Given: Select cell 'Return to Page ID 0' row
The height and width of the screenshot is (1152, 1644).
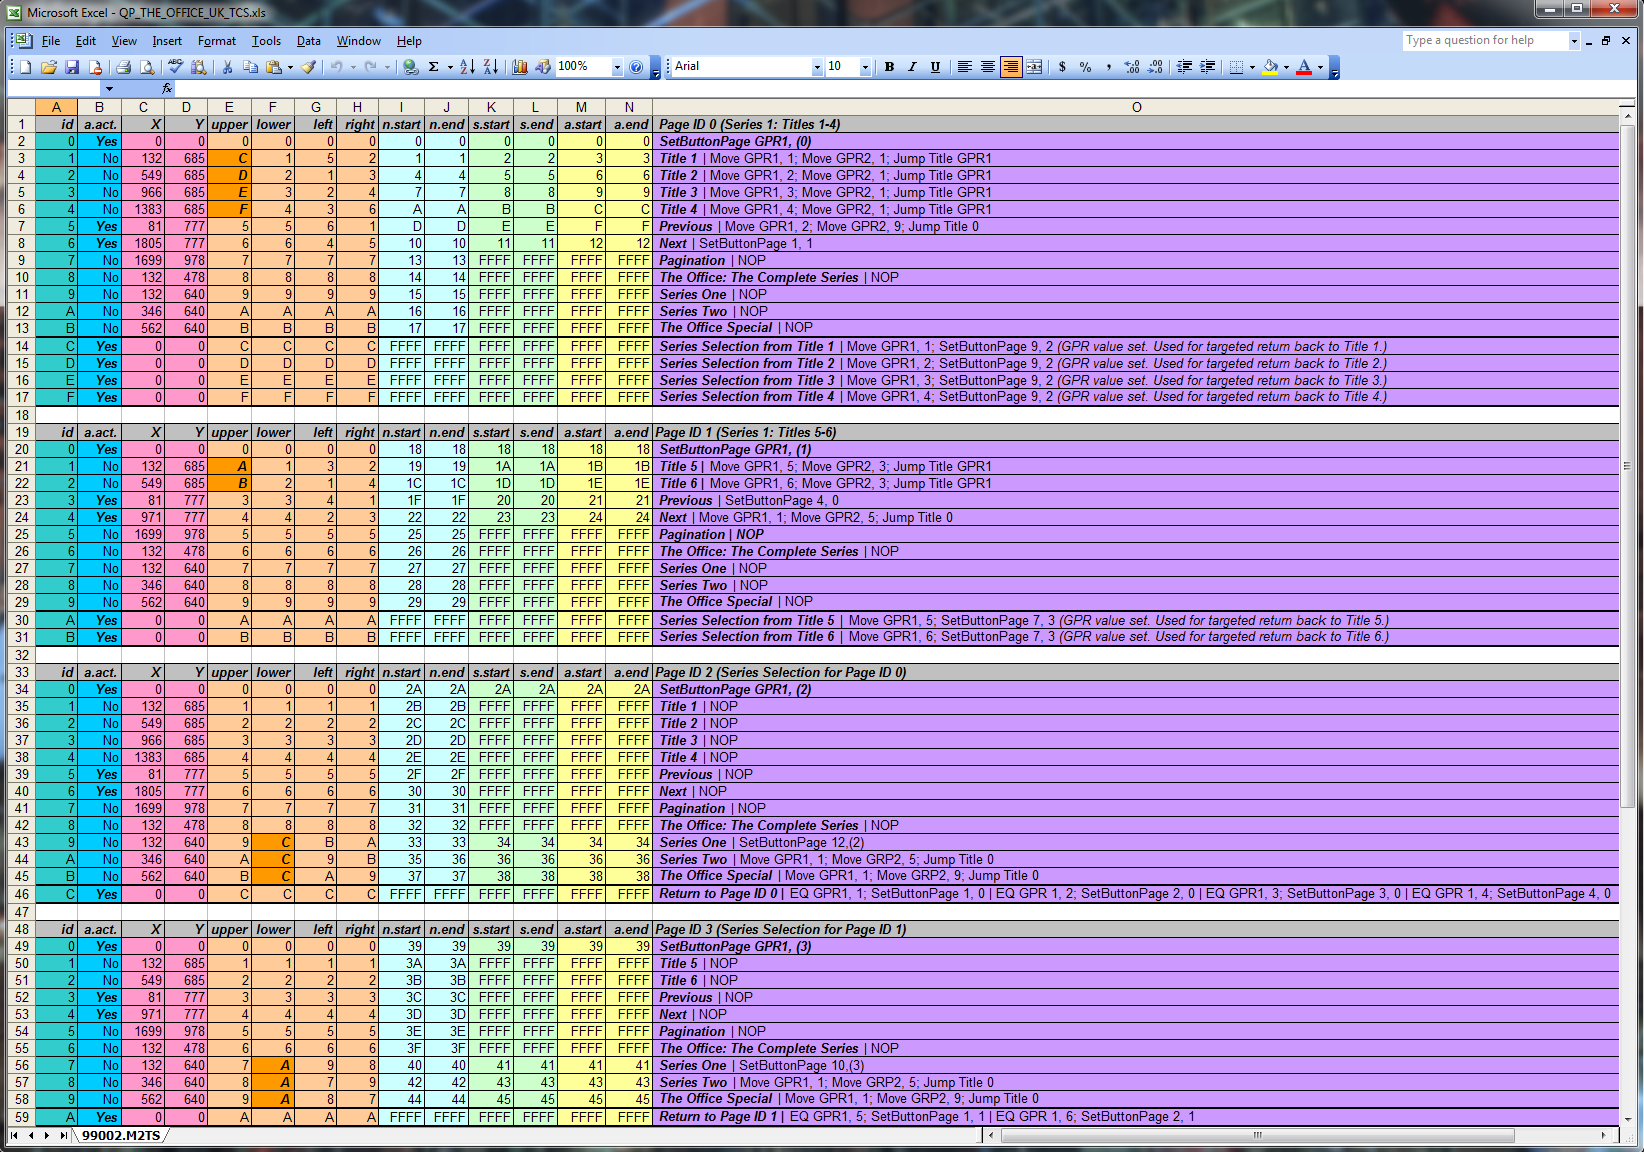Looking at the screenshot, I should coord(1136,894).
